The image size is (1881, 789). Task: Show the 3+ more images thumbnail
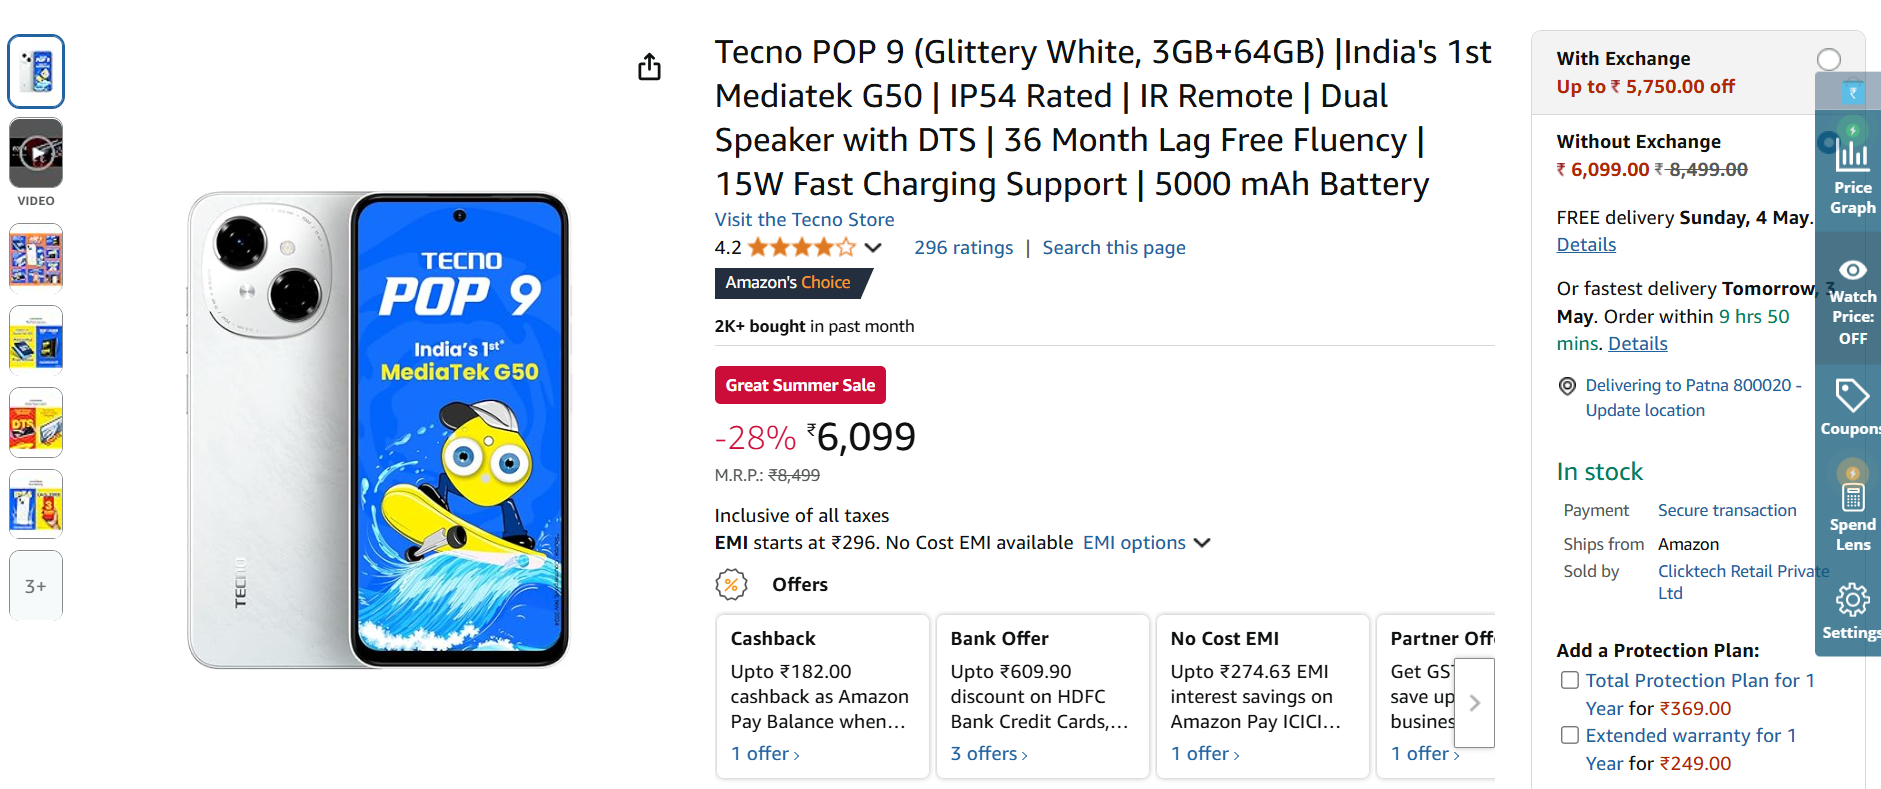(36, 586)
